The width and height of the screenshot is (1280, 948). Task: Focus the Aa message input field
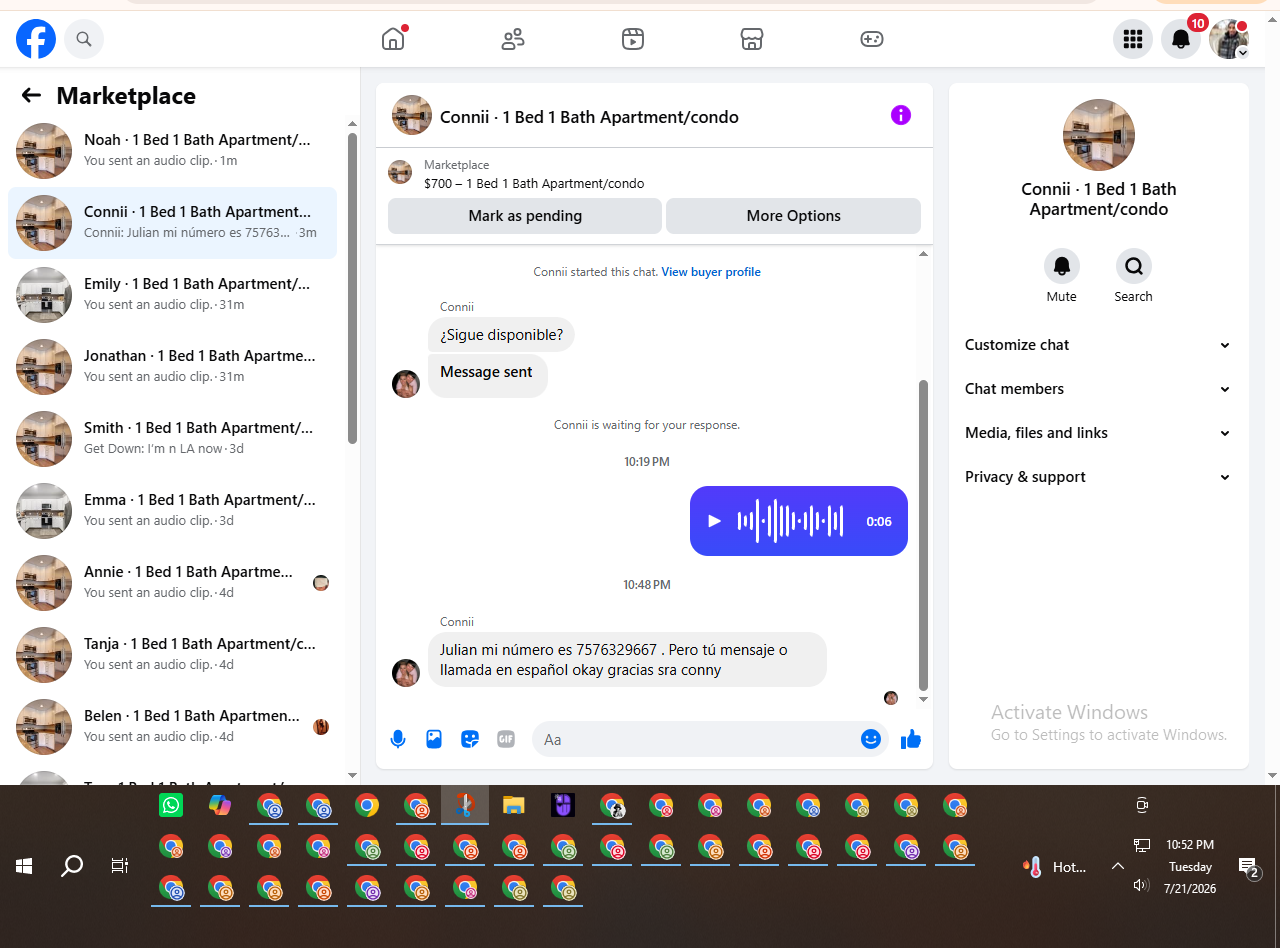[x=700, y=739]
